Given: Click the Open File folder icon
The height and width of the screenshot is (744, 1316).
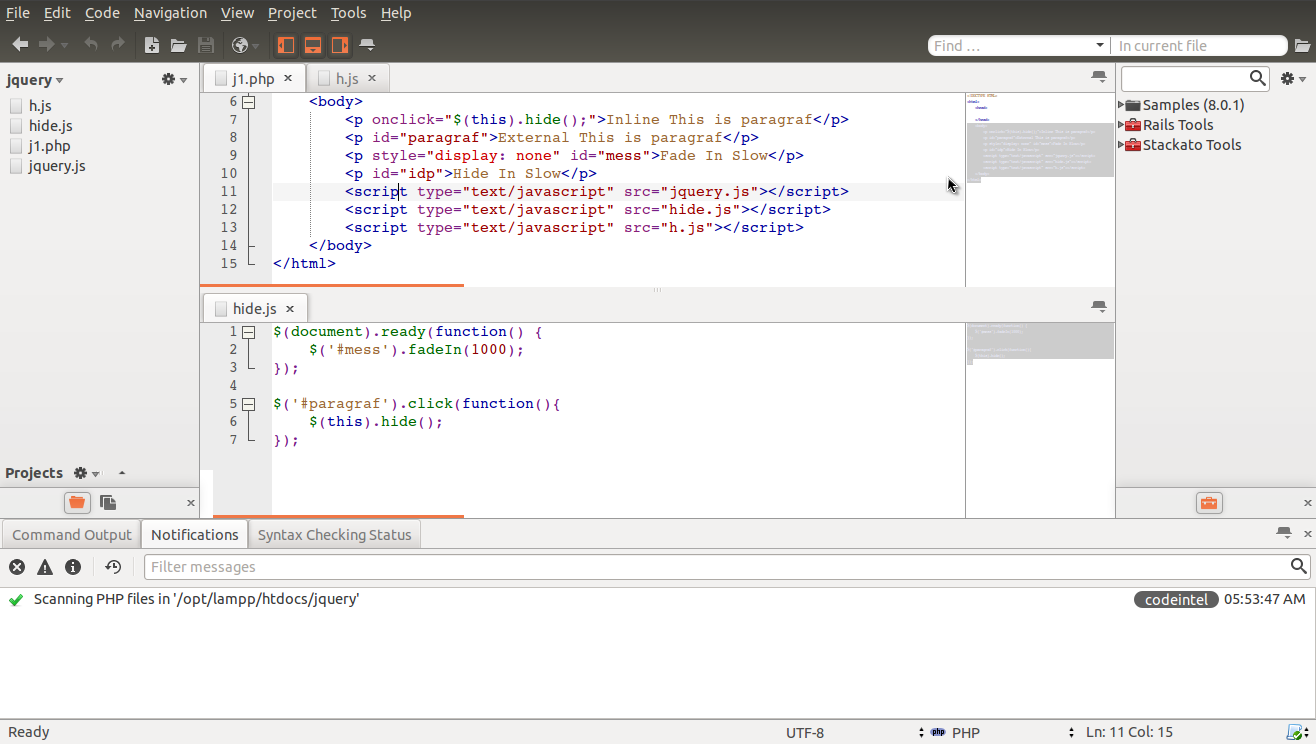Looking at the screenshot, I should click(180, 45).
